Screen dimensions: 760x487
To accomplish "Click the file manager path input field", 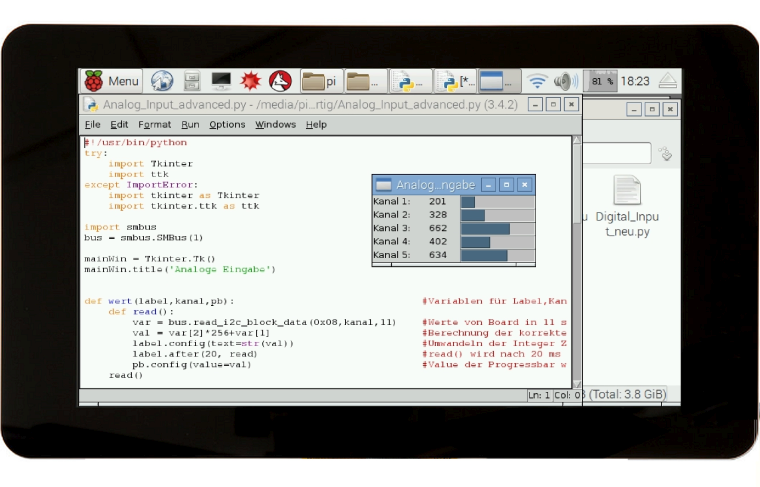I will (615, 153).
